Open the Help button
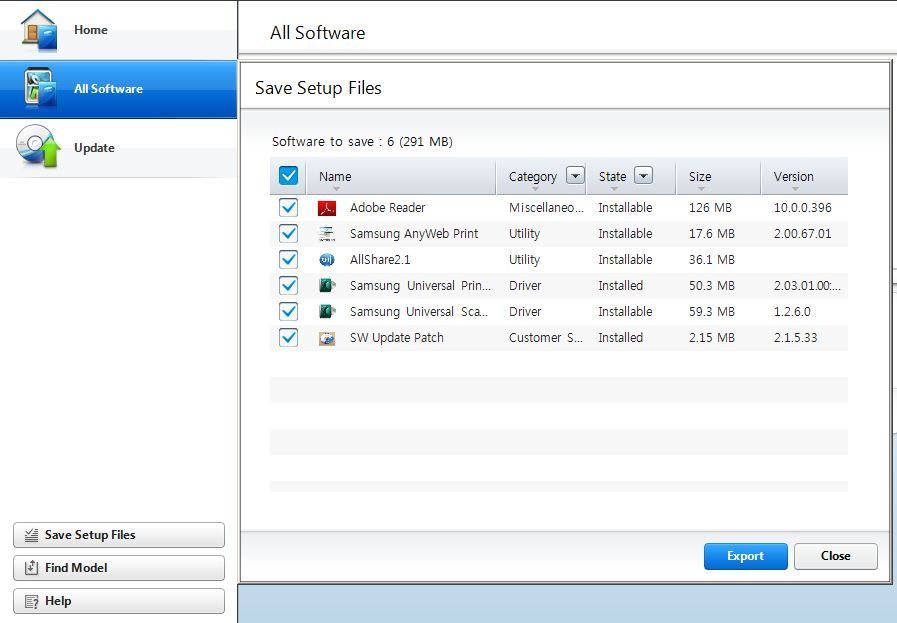The height and width of the screenshot is (623, 897). point(119,601)
